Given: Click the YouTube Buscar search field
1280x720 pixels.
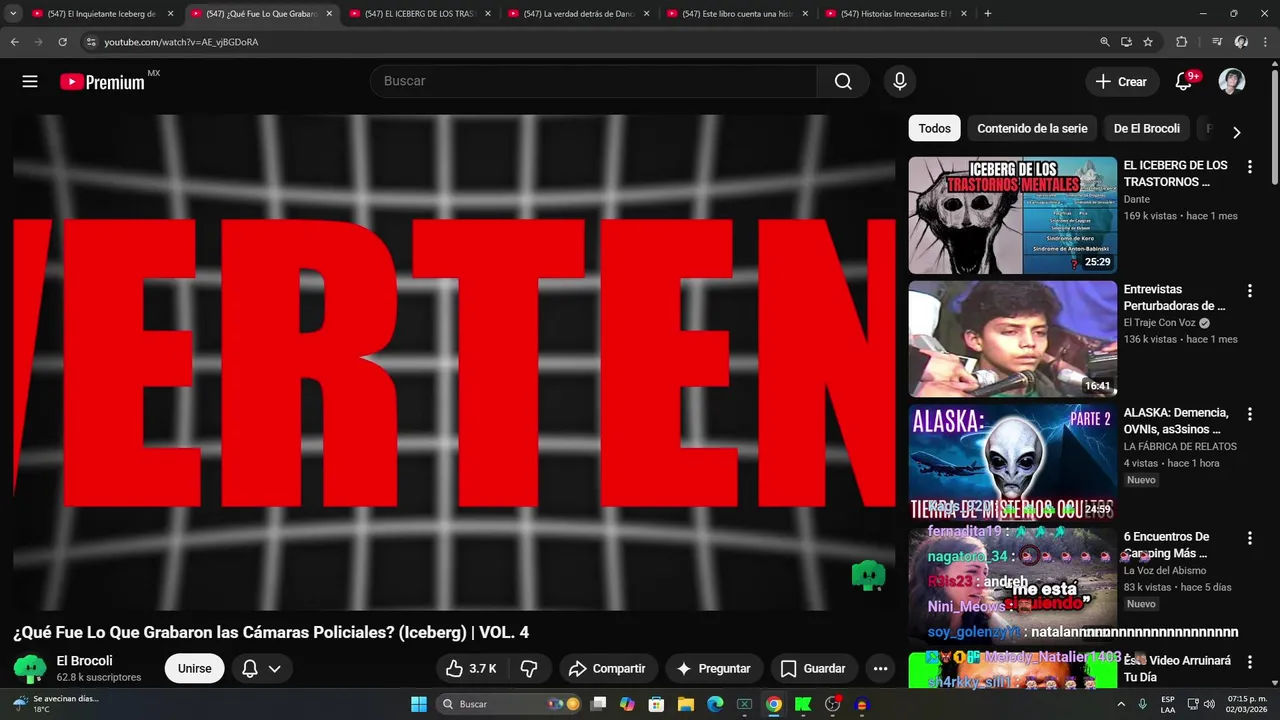Looking at the screenshot, I should [594, 81].
